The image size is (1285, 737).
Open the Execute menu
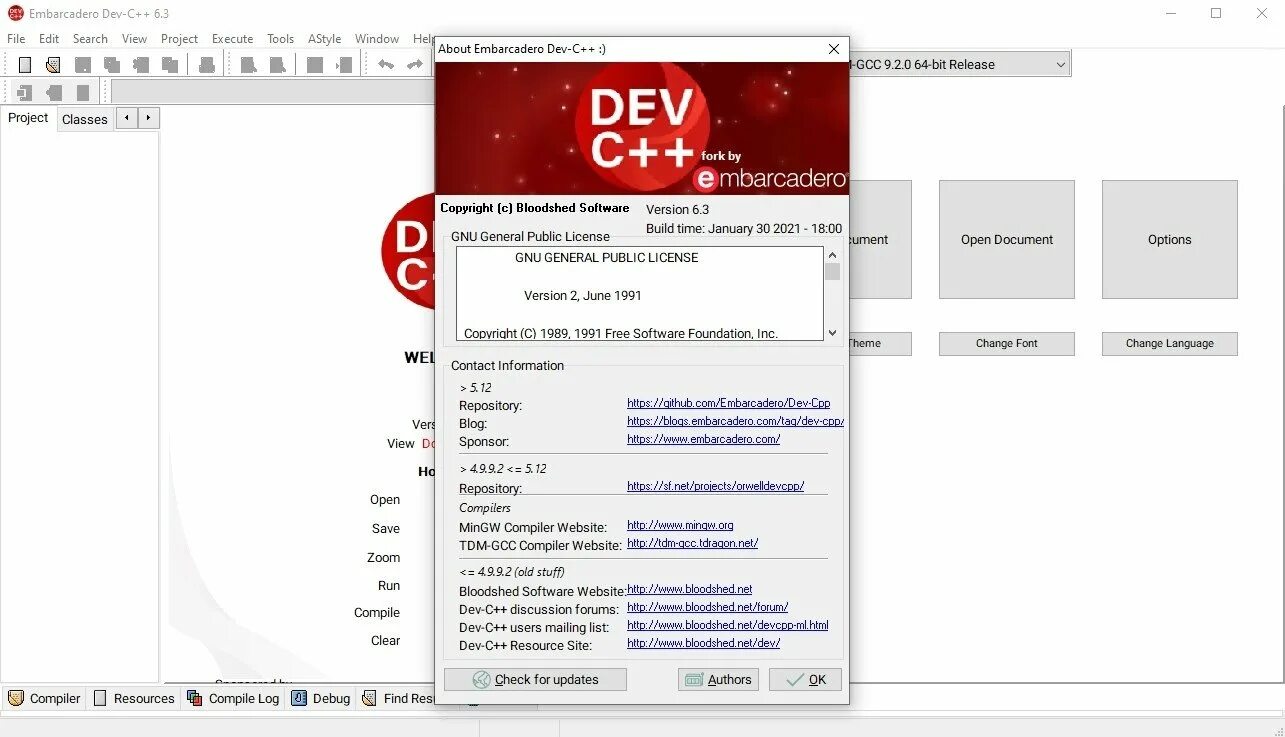click(232, 39)
